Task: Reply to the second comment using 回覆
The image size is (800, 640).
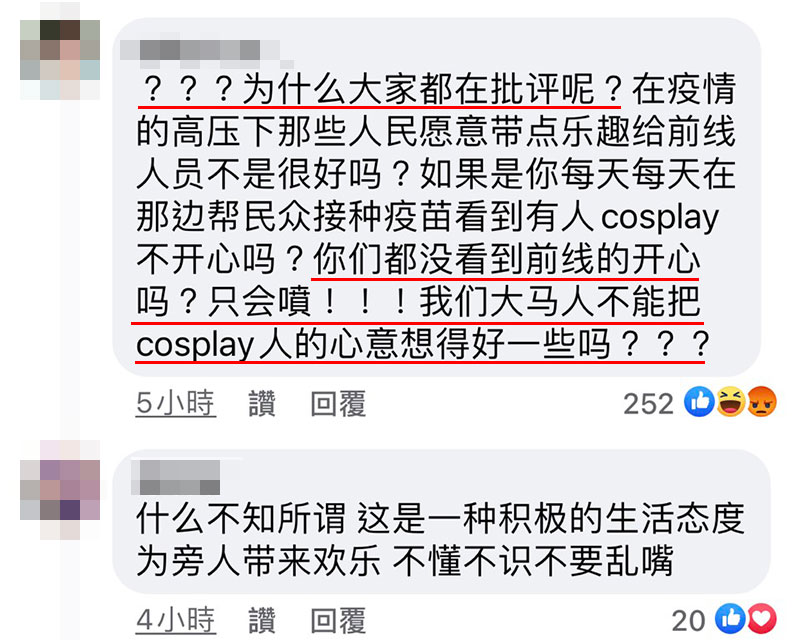Action: click(338, 620)
